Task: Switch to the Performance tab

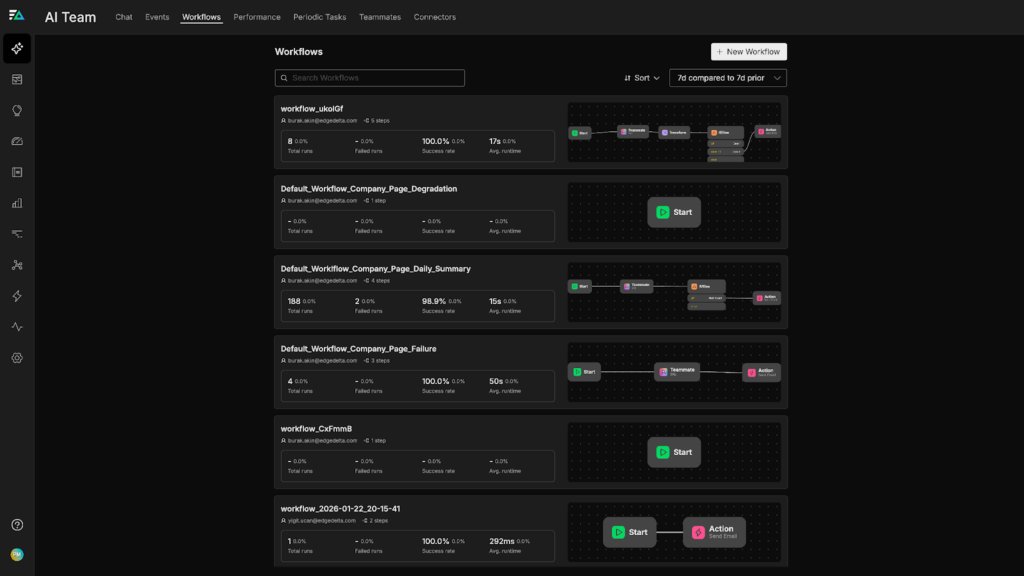Action: (x=257, y=17)
